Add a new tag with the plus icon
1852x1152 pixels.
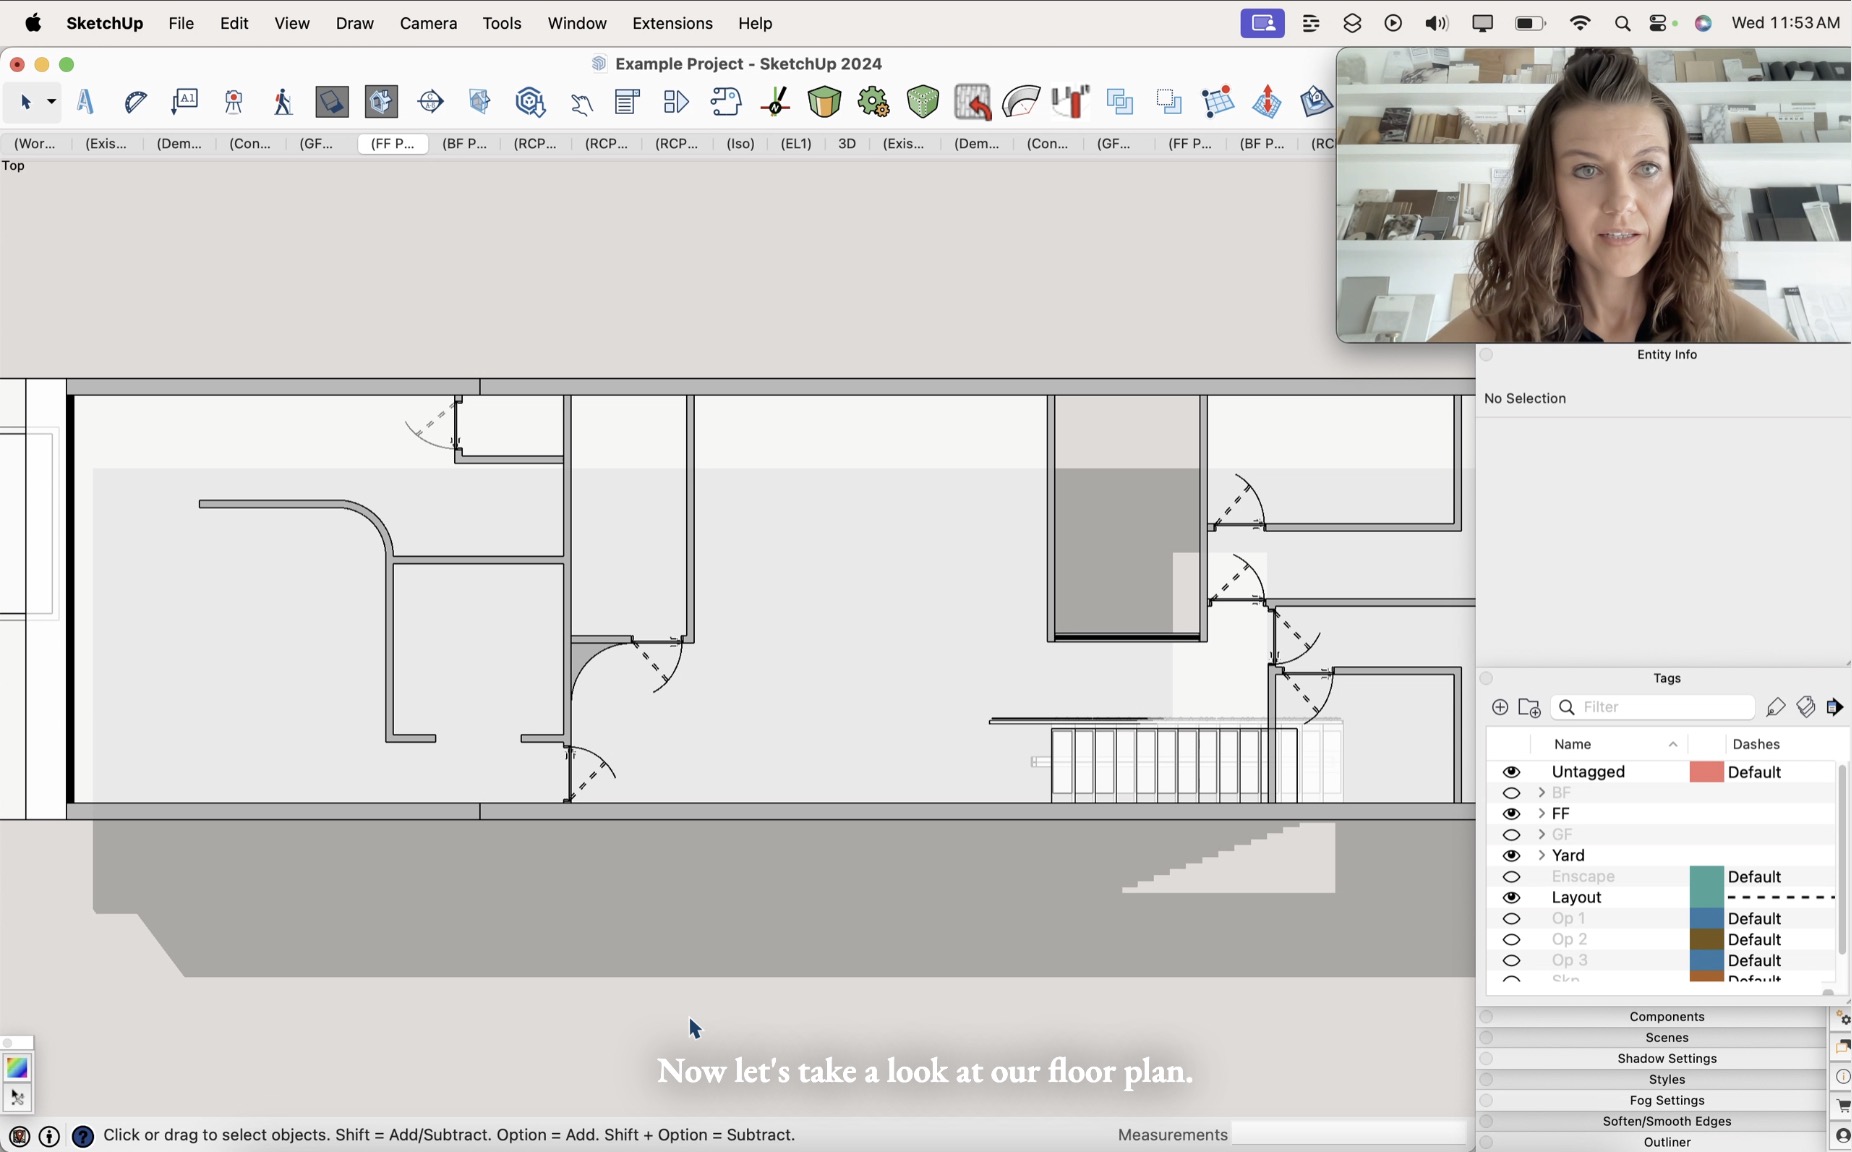pyautogui.click(x=1500, y=707)
